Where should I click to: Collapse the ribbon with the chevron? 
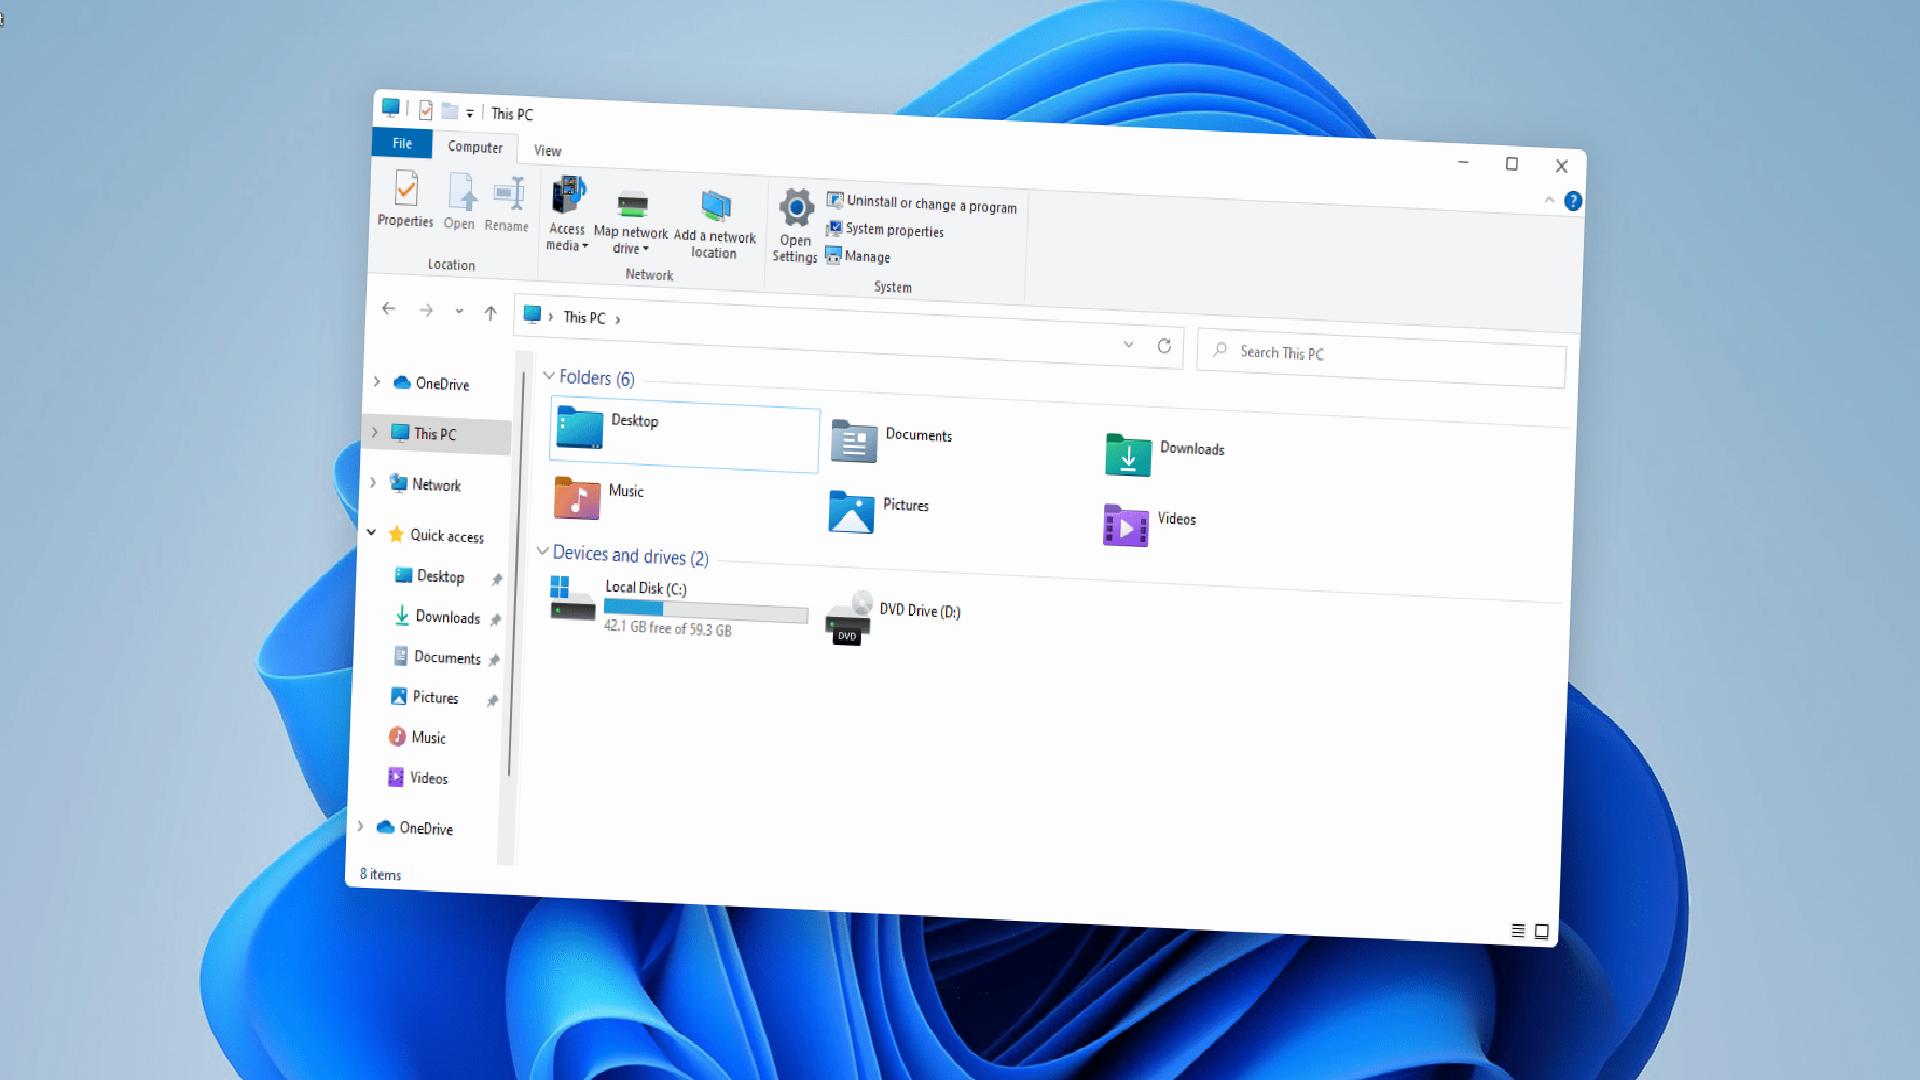point(1549,200)
